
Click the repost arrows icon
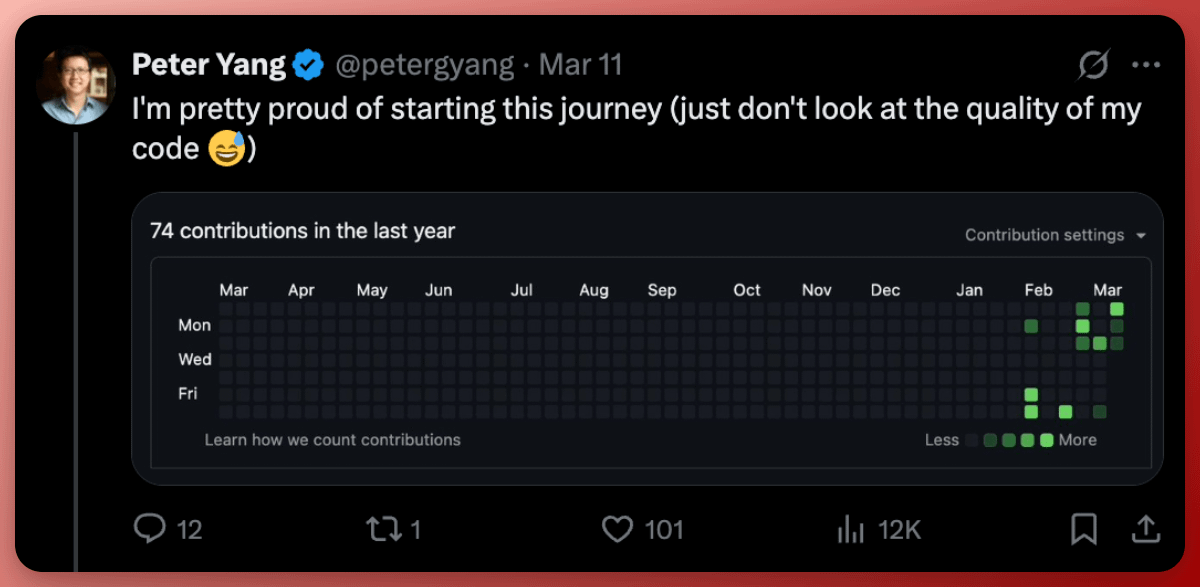click(384, 528)
